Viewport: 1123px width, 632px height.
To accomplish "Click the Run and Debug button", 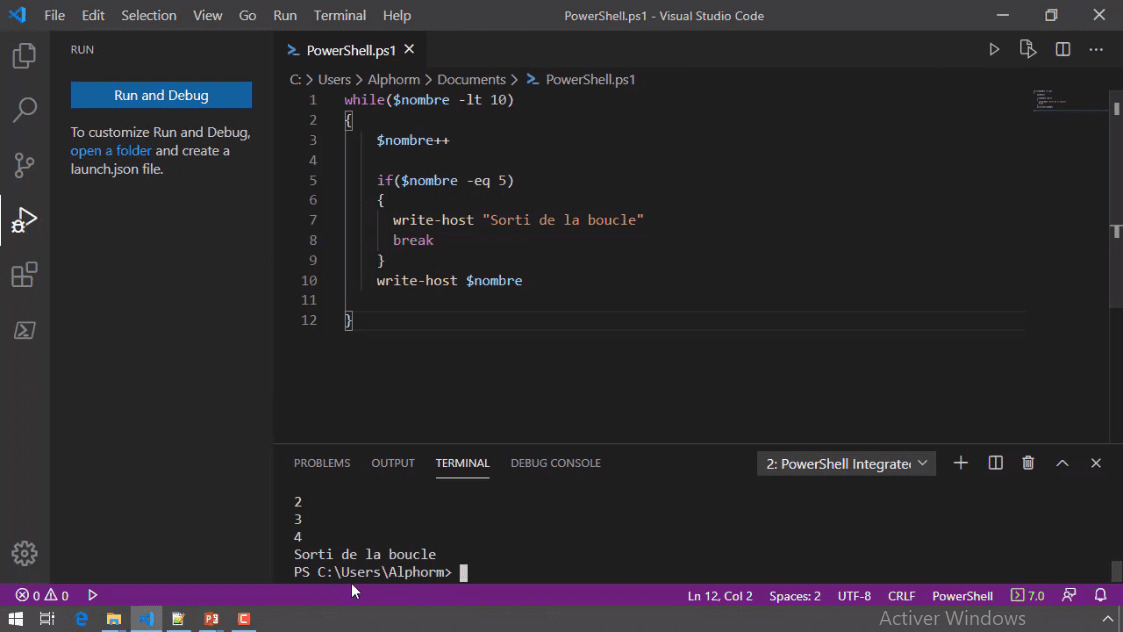I will coord(161,94).
